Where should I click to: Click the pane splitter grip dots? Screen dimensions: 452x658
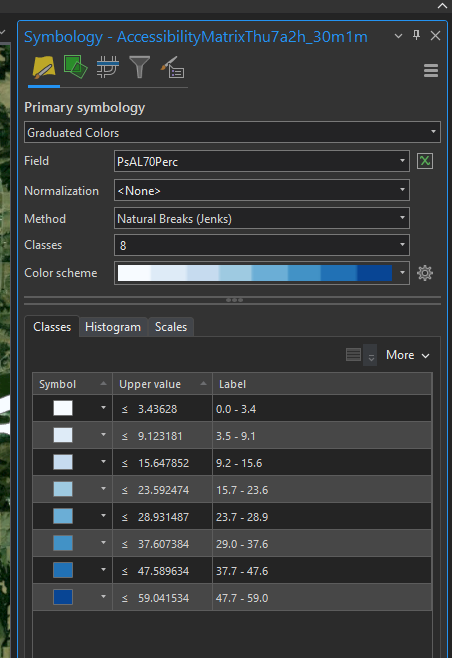234,300
